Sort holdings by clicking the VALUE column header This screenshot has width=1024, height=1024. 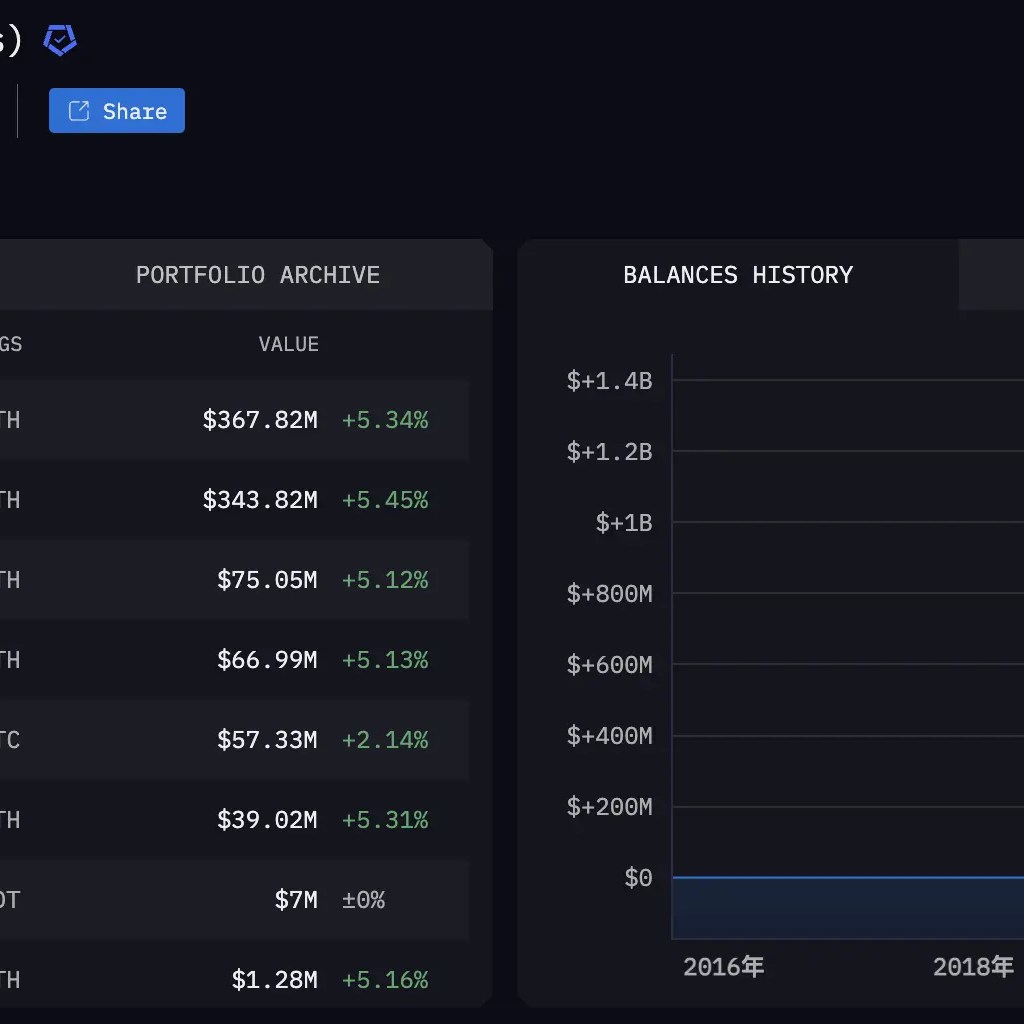click(x=288, y=344)
